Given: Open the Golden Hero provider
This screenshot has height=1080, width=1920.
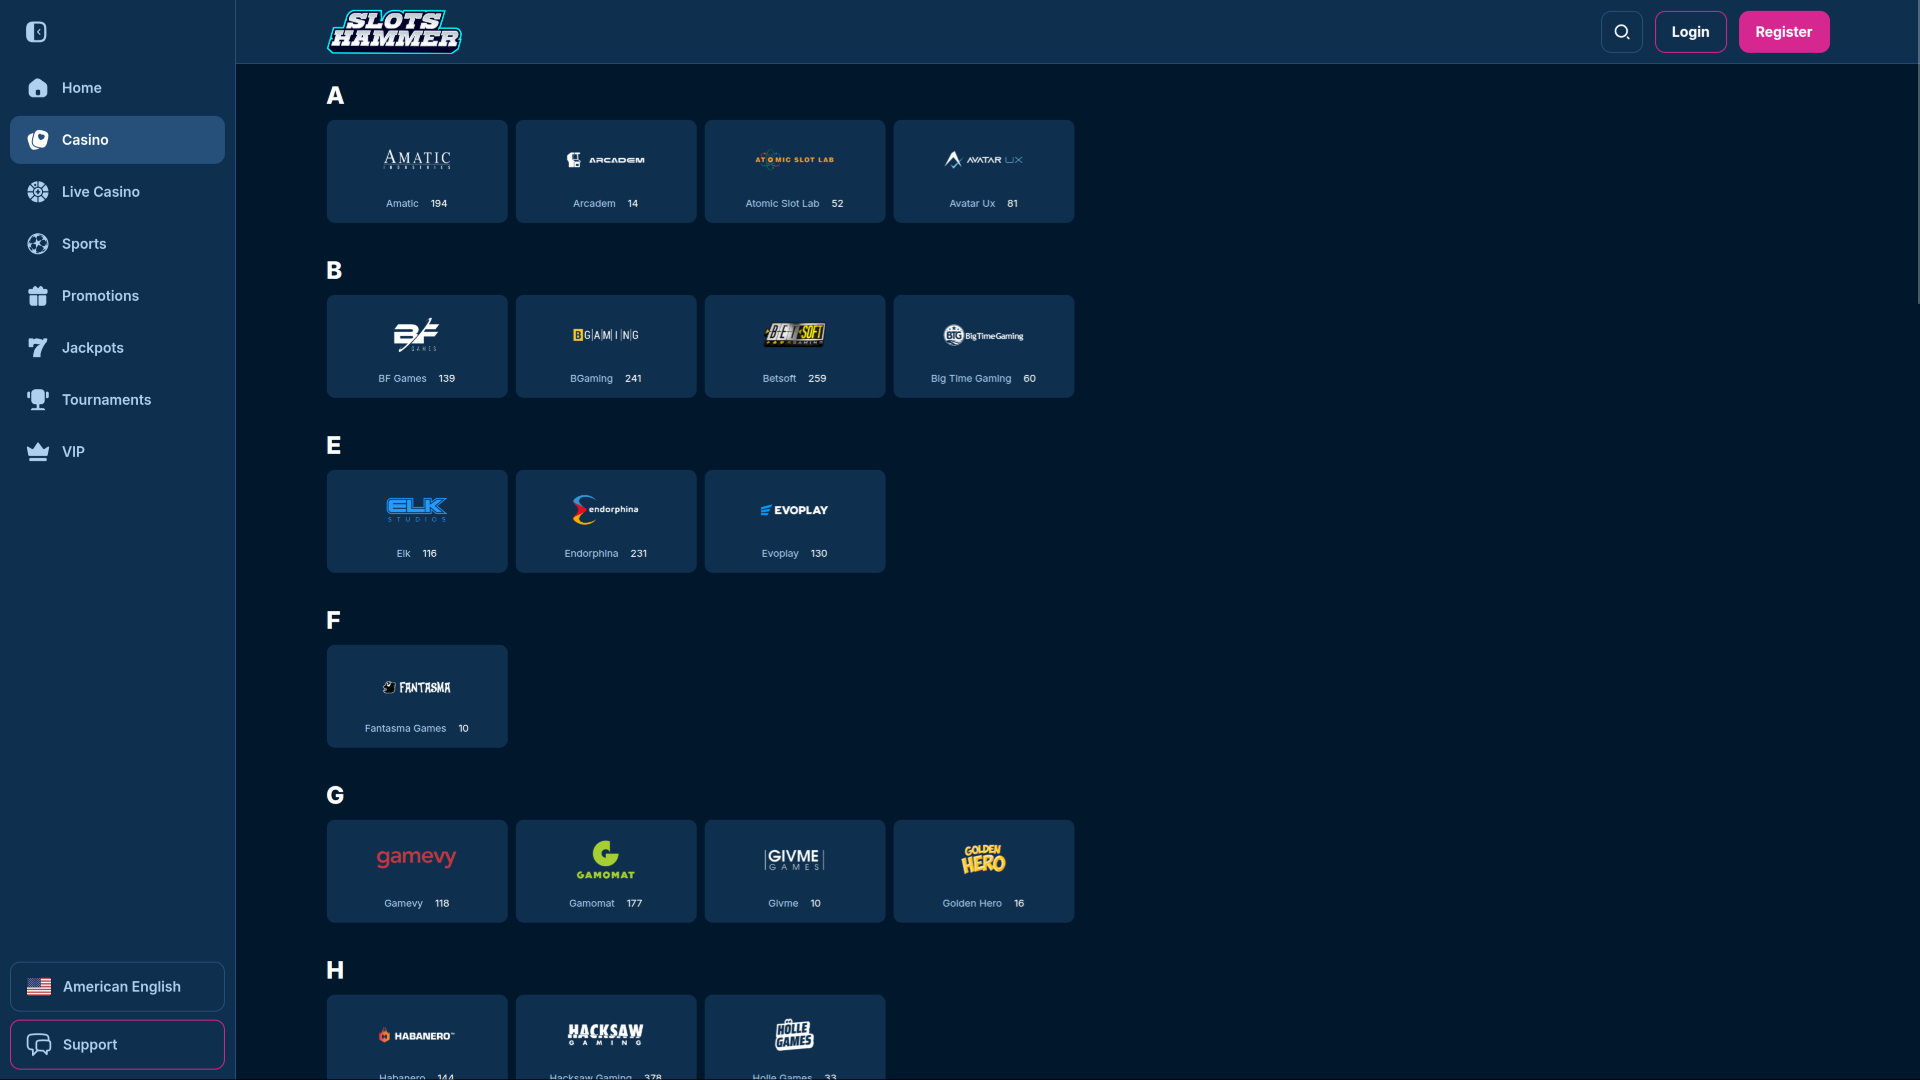Looking at the screenshot, I should 984,871.
